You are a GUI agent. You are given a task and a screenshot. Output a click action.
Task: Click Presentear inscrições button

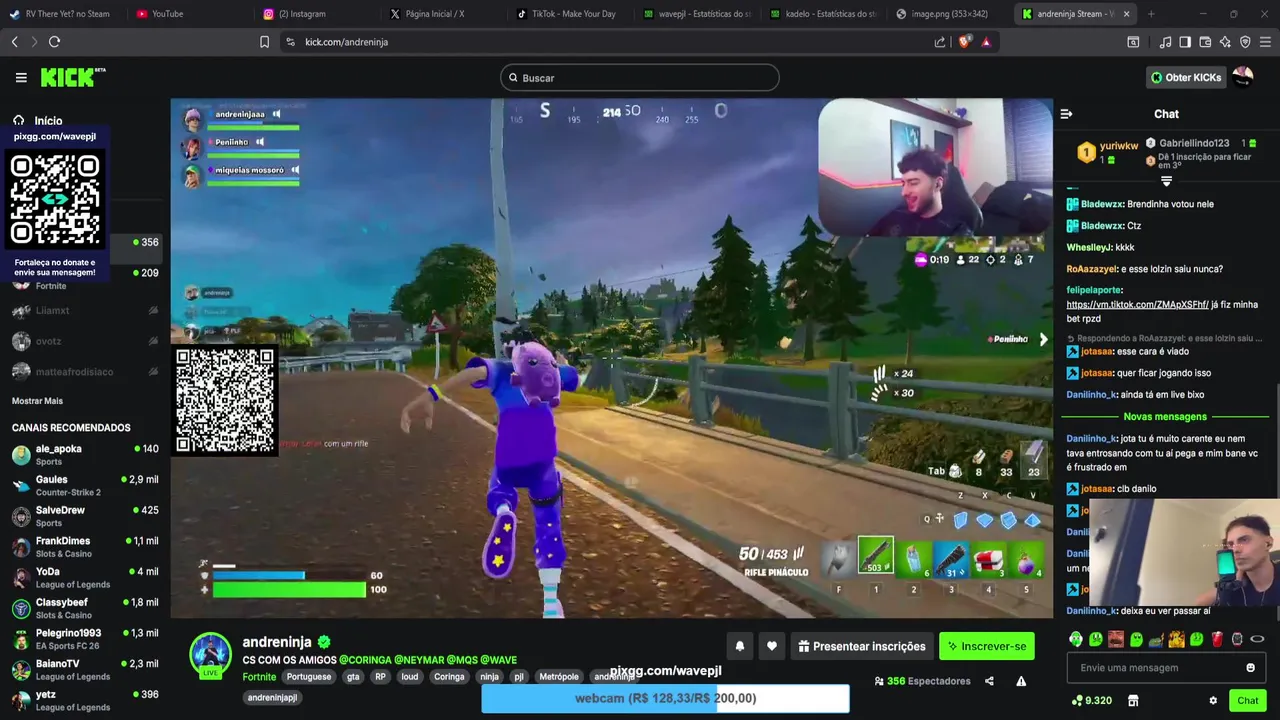862,646
